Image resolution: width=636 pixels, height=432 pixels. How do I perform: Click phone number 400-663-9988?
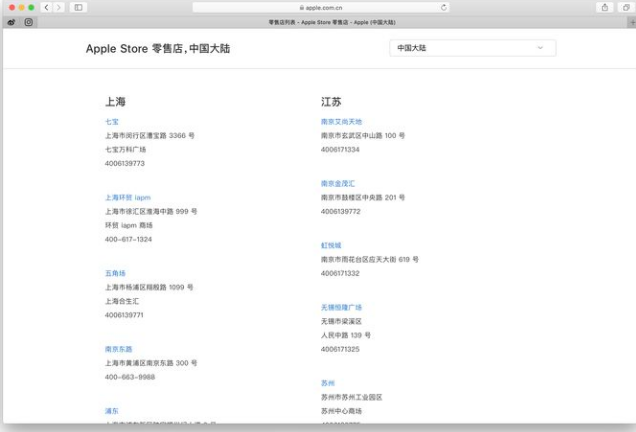pos(130,377)
